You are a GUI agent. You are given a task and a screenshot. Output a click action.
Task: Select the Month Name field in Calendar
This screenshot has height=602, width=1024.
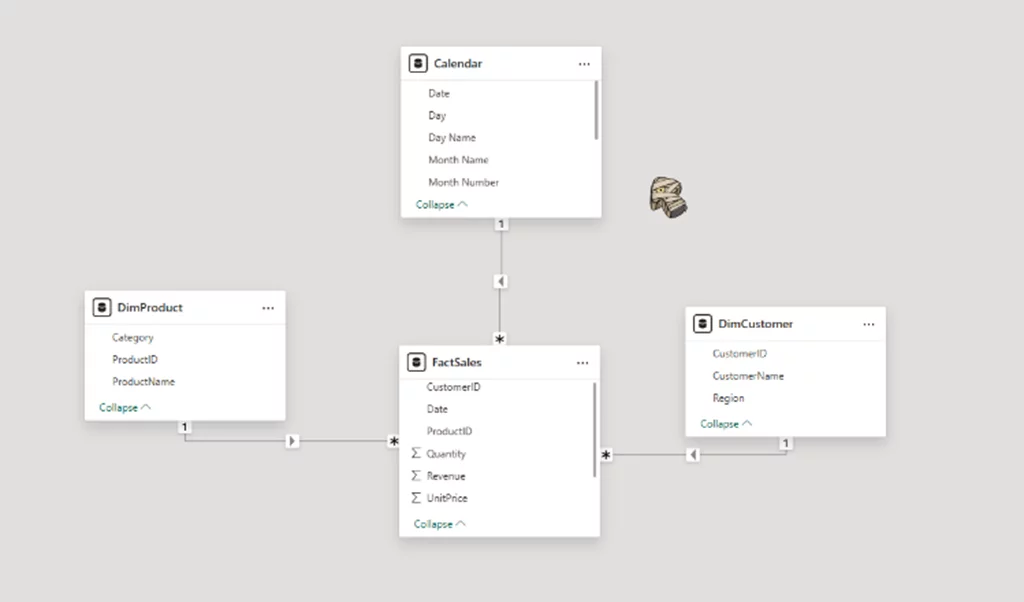(x=459, y=159)
